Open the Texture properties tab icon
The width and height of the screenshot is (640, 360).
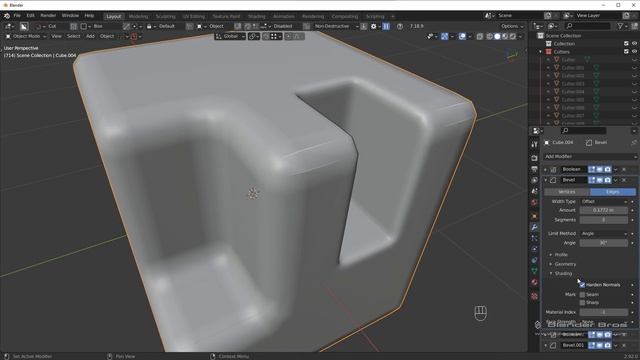pyautogui.click(x=534, y=296)
